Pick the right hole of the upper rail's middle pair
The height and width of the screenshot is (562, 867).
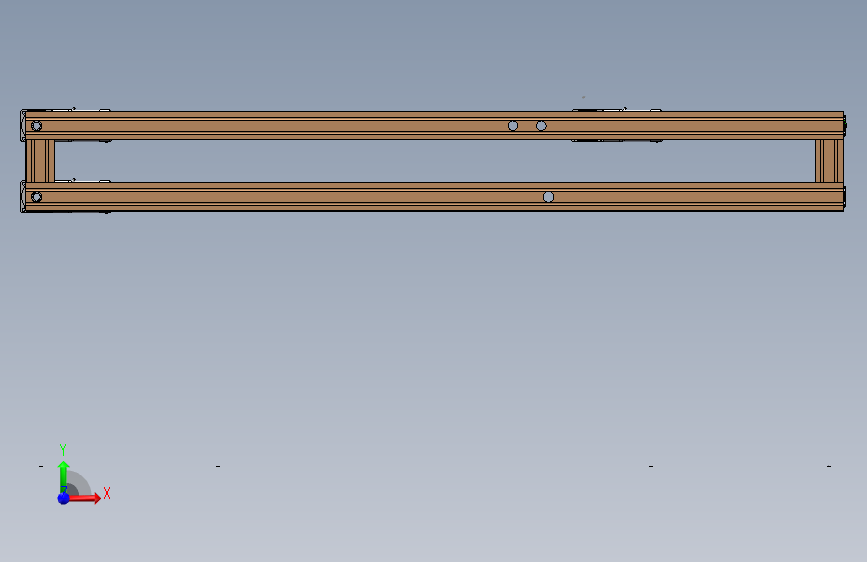[x=541, y=126]
